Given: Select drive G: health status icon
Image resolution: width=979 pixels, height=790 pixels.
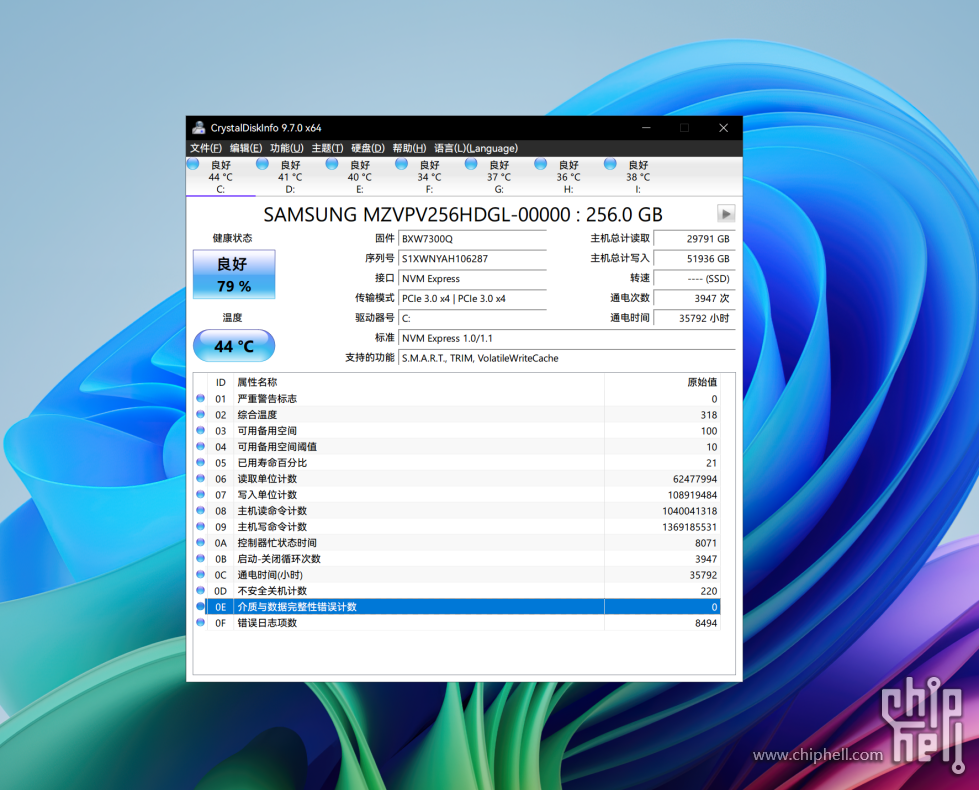Looking at the screenshot, I should click(x=471, y=164).
